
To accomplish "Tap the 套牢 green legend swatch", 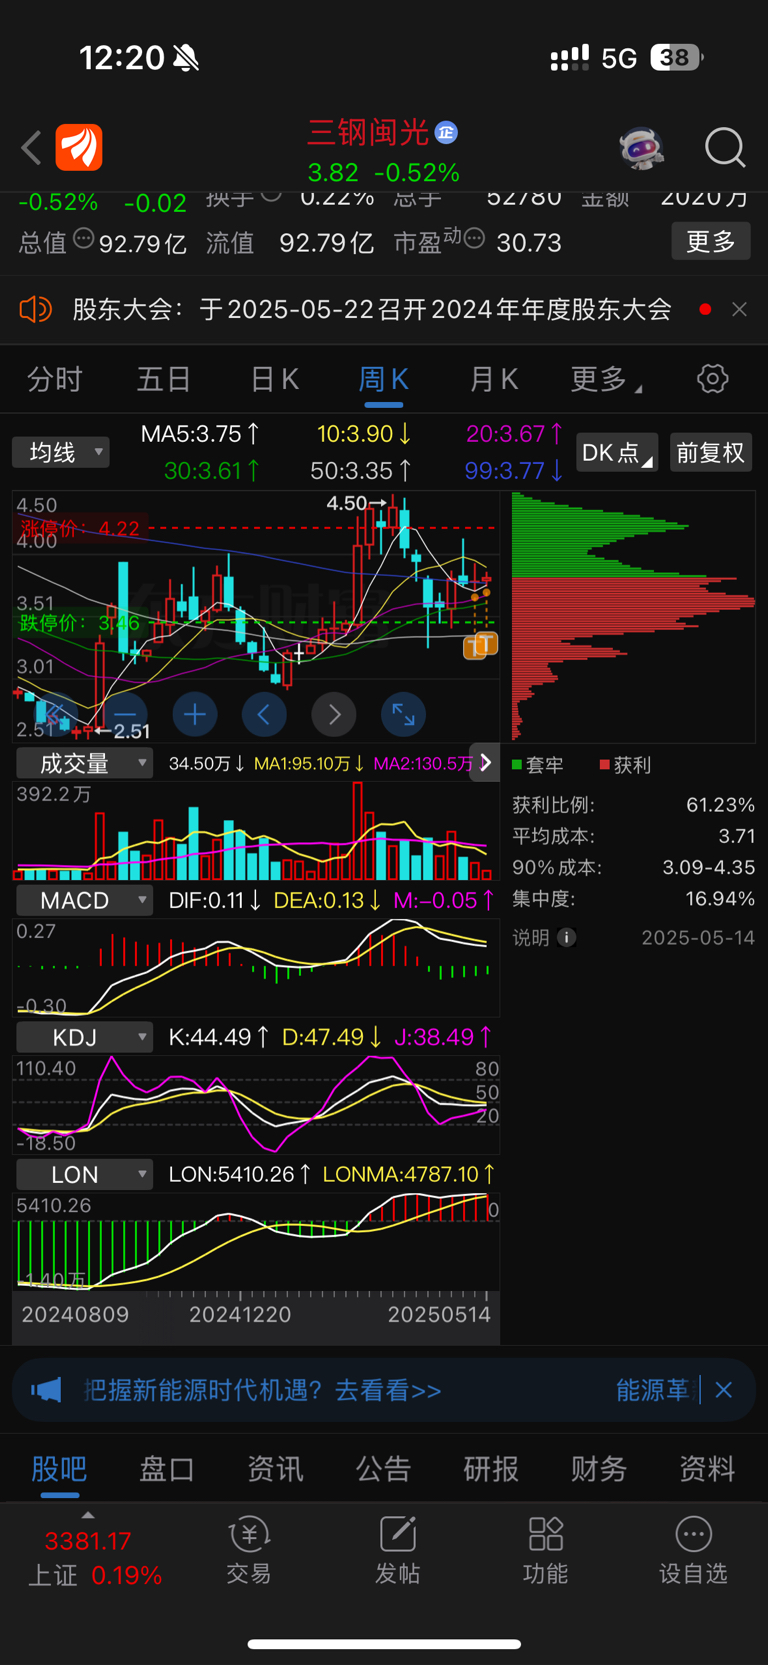I will (517, 765).
